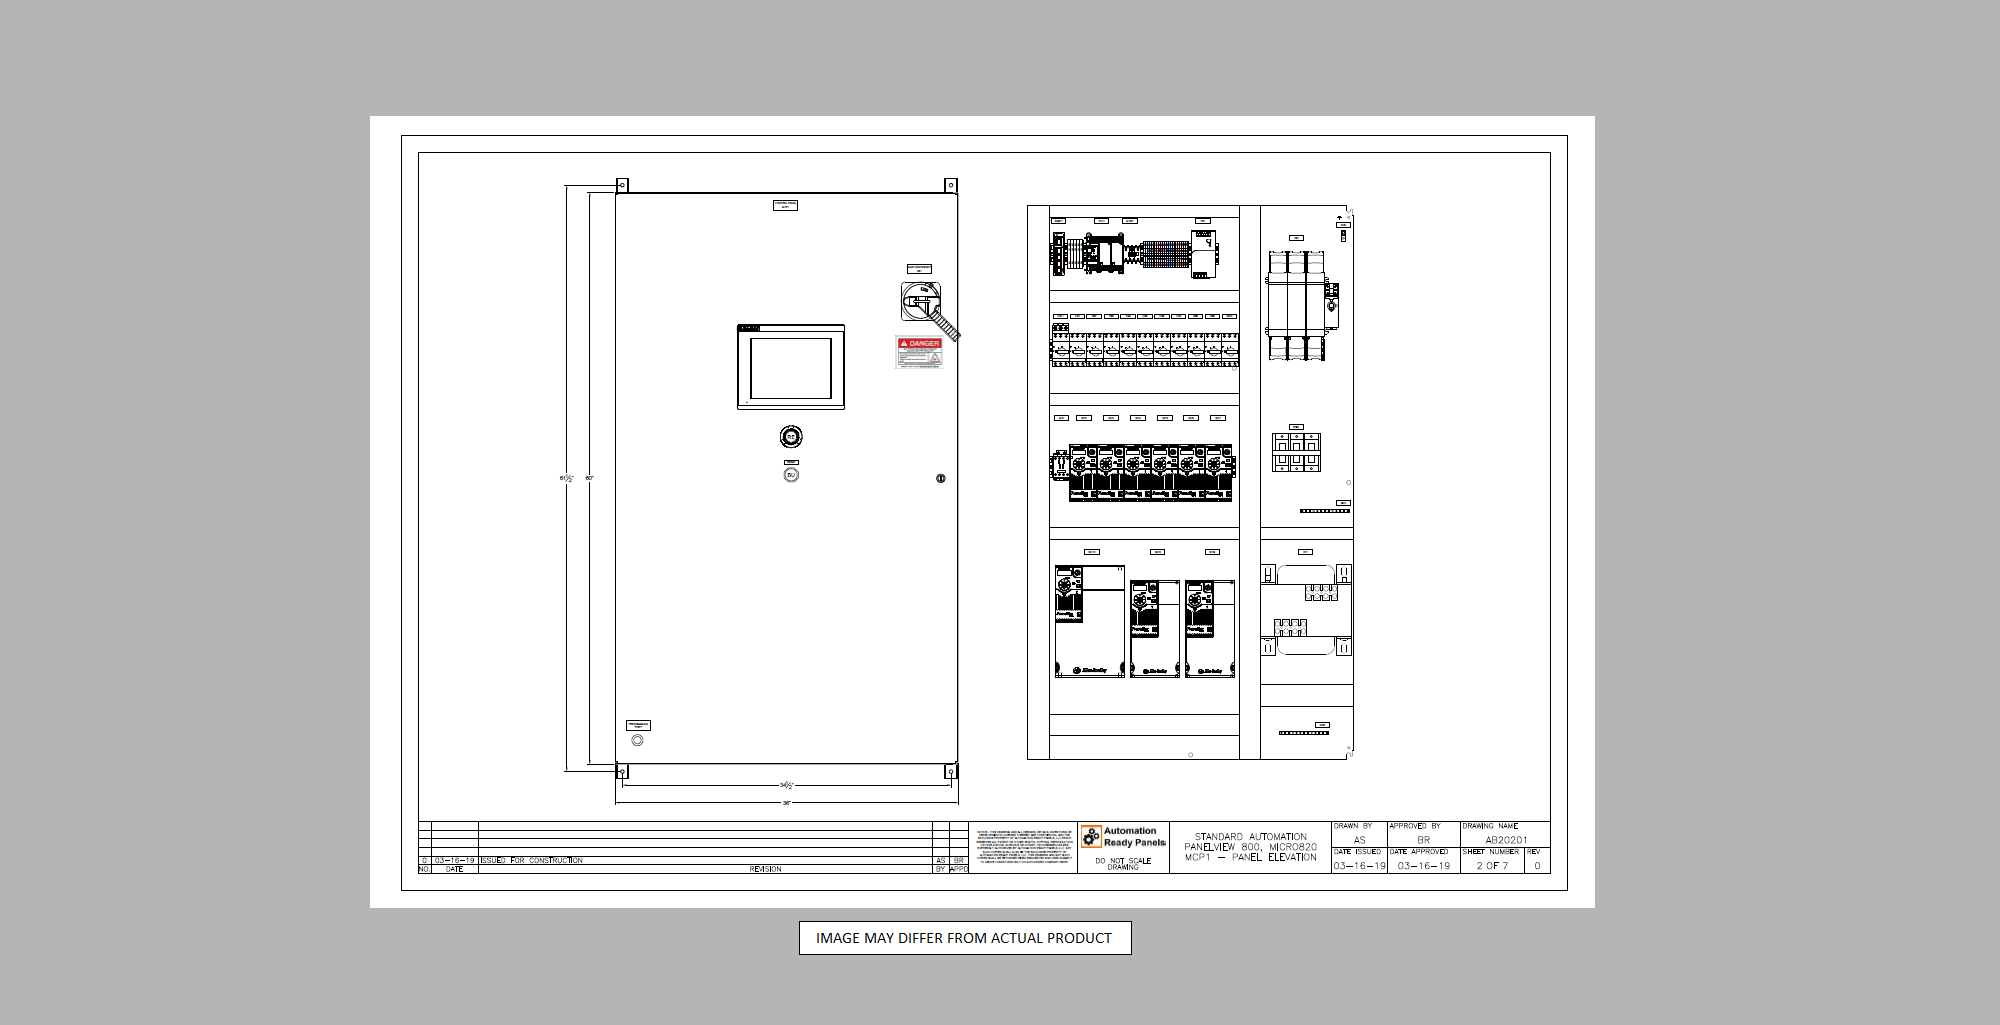This screenshot has width=2000, height=1025.
Task: Click the small three-pole fuse block
Action: (1296, 452)
